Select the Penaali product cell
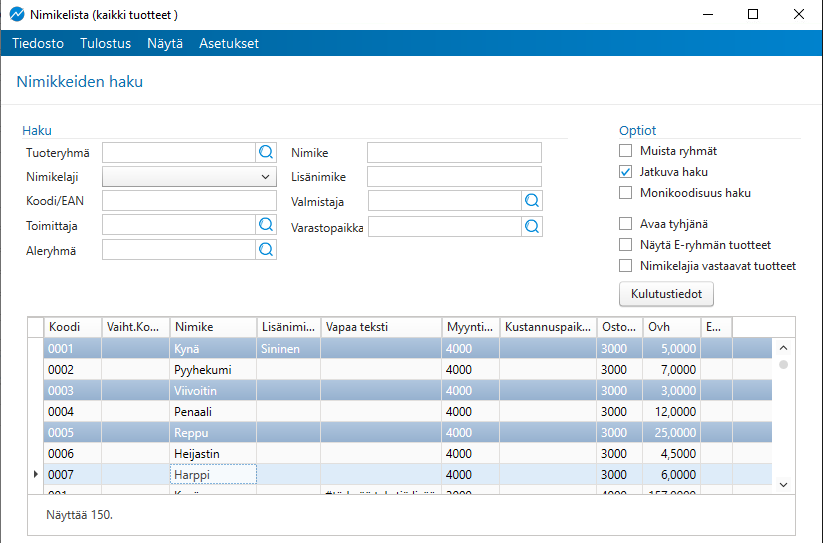Image resolution: width=823 pixels, height=543 pixels. click(x=213, y=411)
